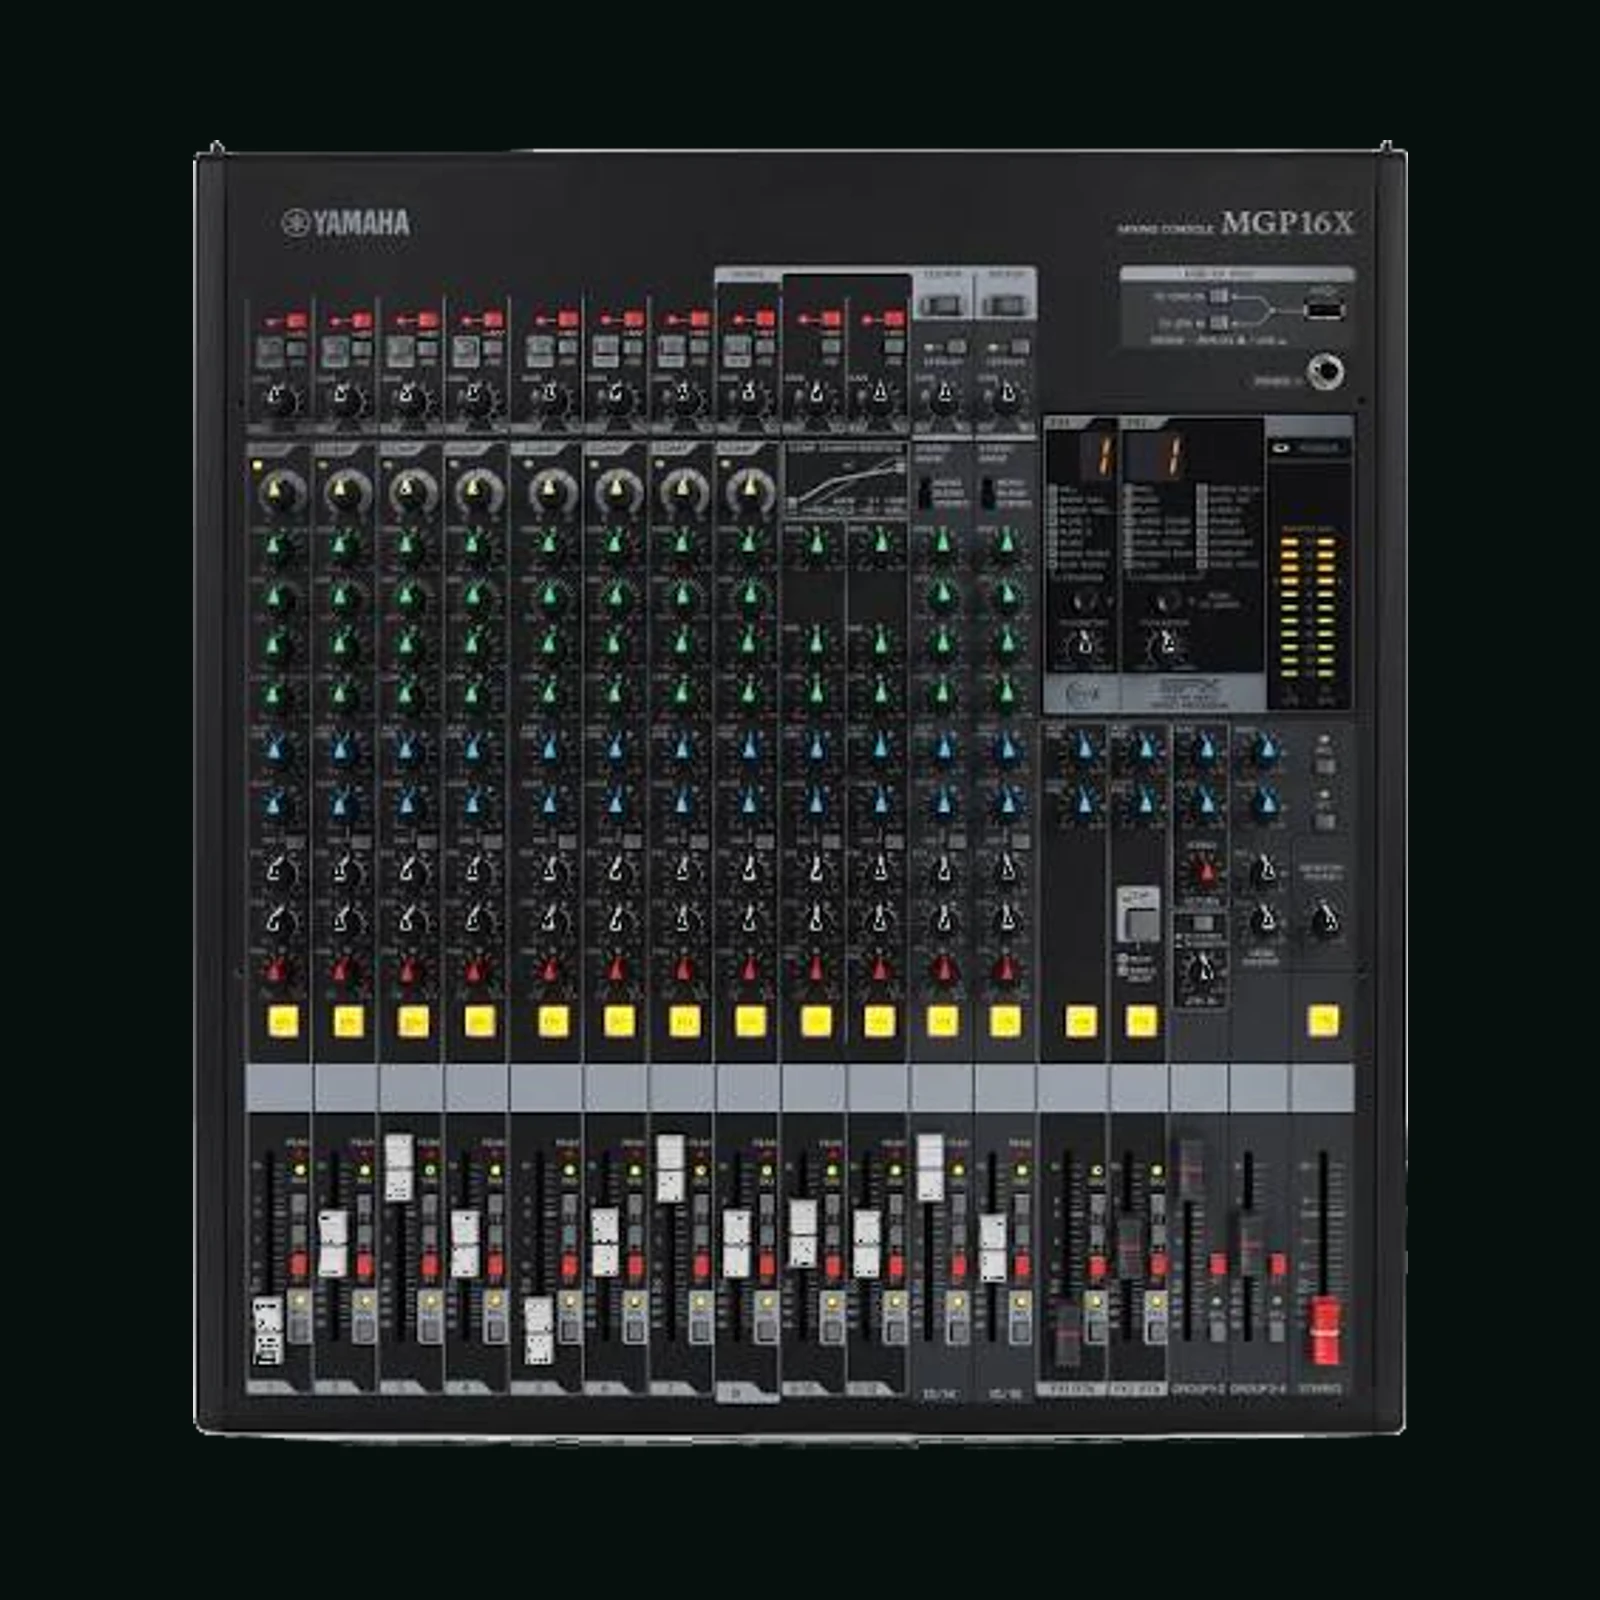Click the YAMAHA logo
Viewport: 1600px width, 1600px height.
[346, 222]
